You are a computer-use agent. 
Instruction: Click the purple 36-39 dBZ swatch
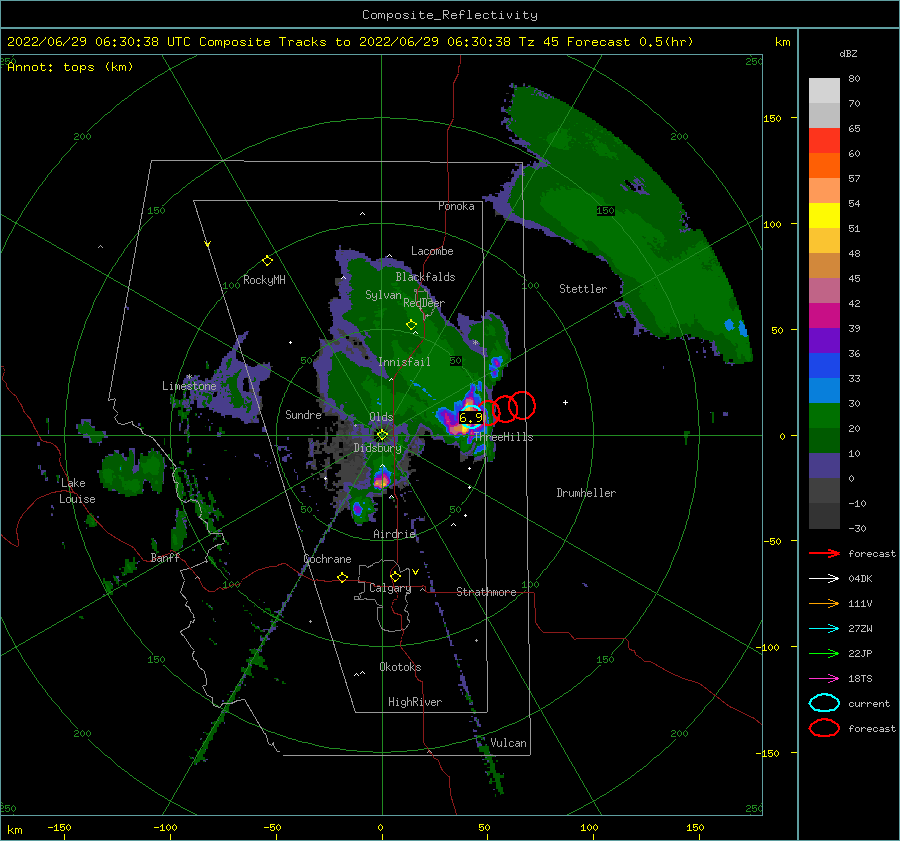click(x=824, y=341)
